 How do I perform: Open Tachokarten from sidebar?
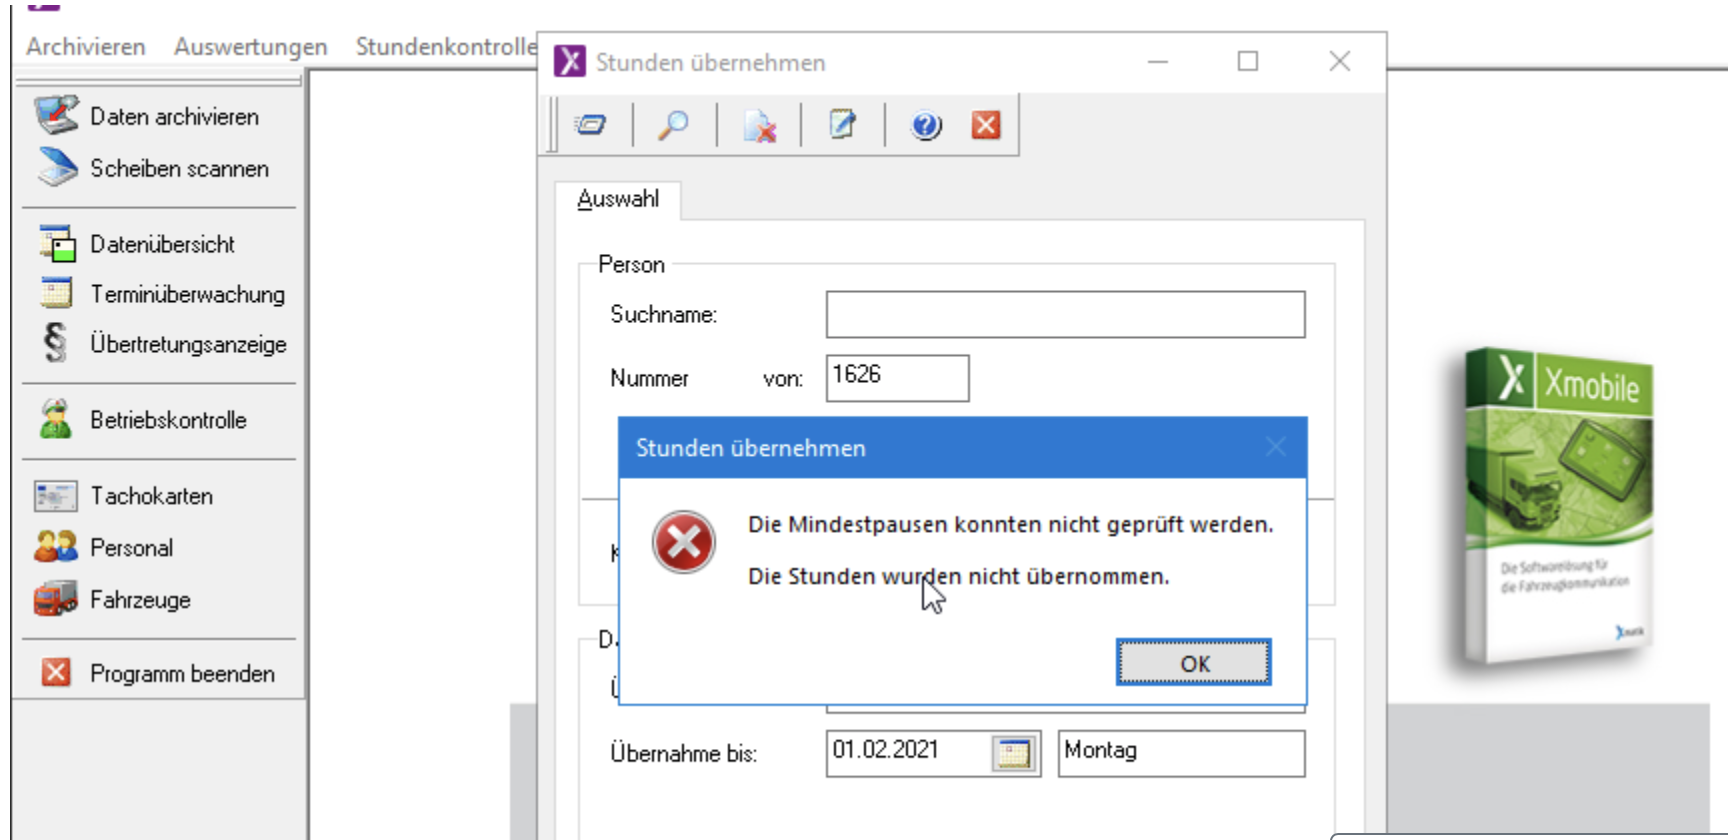(151, 497)
